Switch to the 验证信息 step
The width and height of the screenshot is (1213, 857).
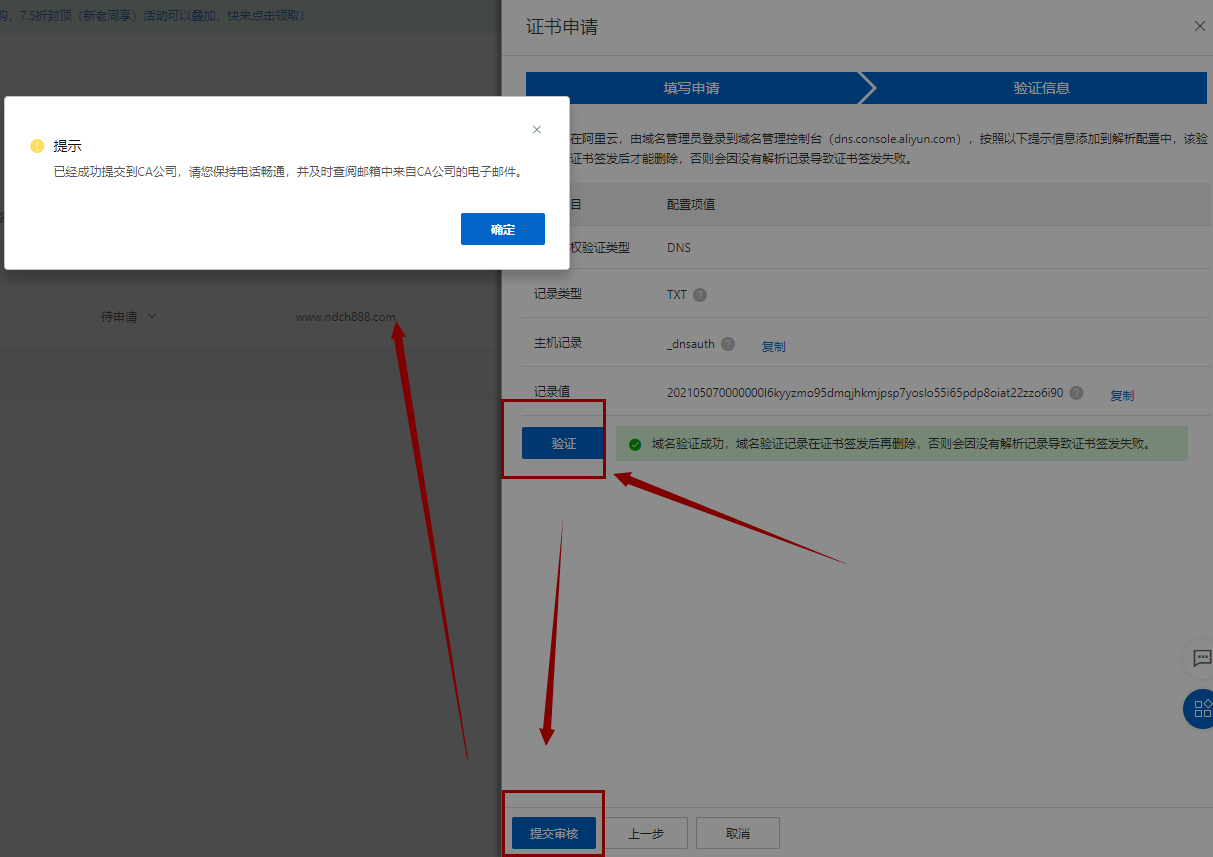tap(1041, 88)
